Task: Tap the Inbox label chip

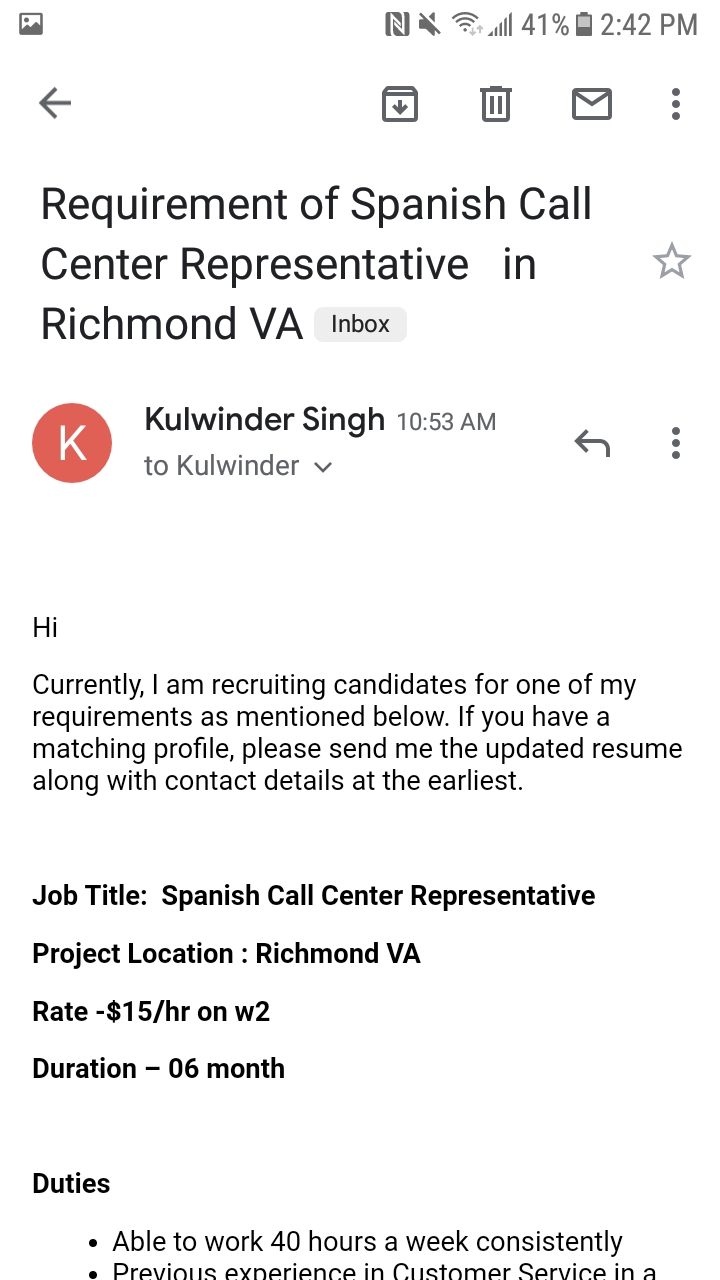Action: pos(360,324)
